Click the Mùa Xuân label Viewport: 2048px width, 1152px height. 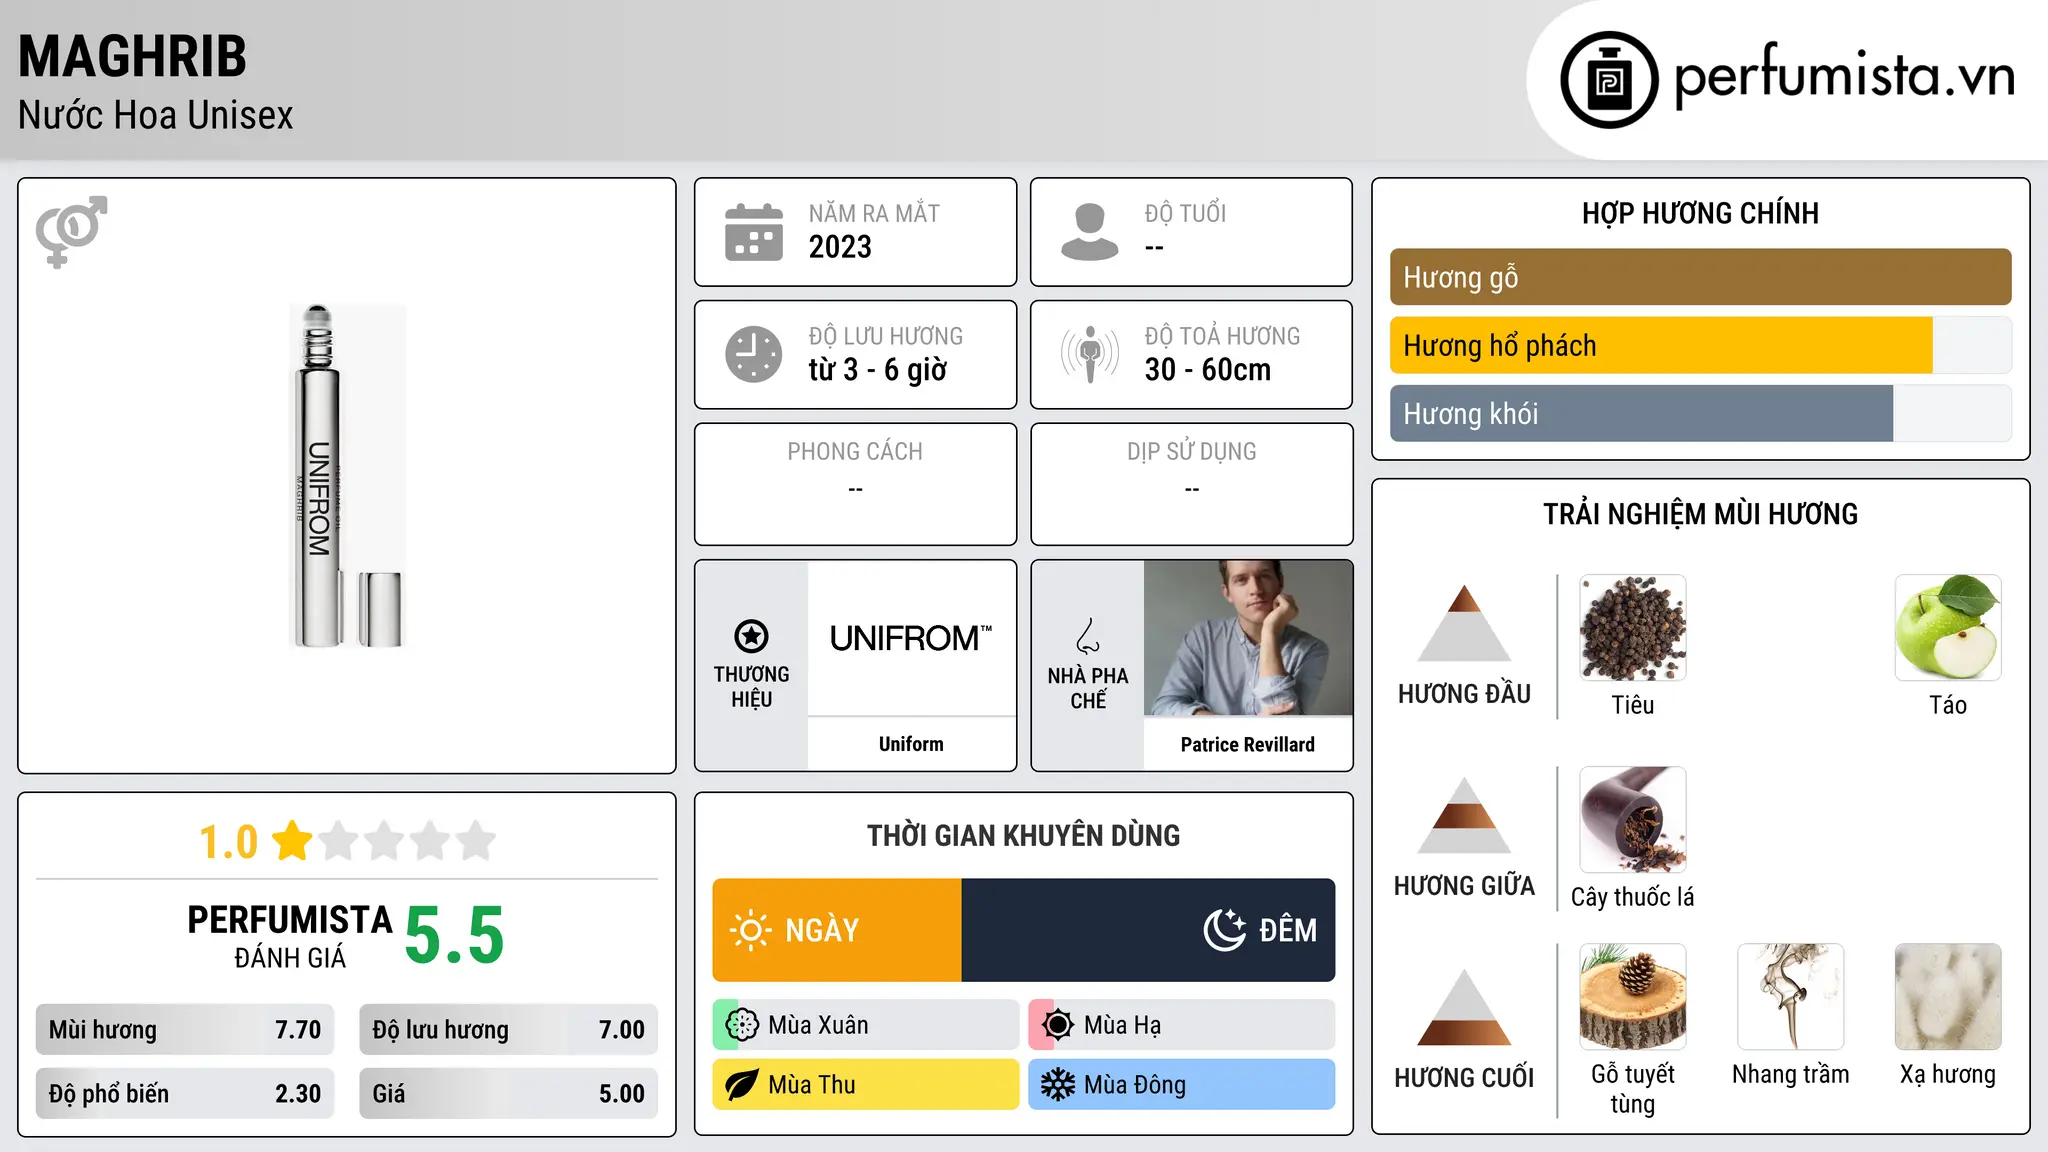(x=818, y=1025)
